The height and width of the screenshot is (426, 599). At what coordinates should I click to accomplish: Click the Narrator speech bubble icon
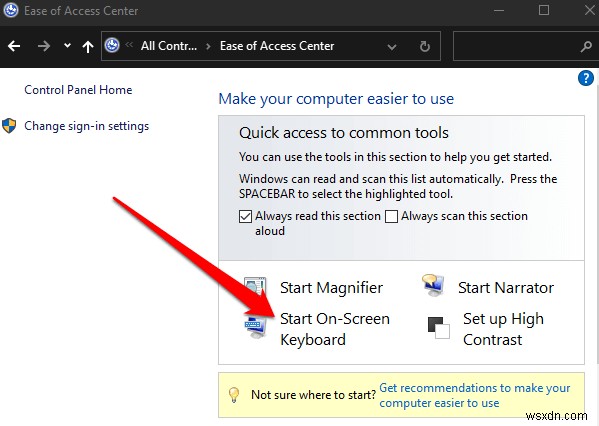point(433,285)
